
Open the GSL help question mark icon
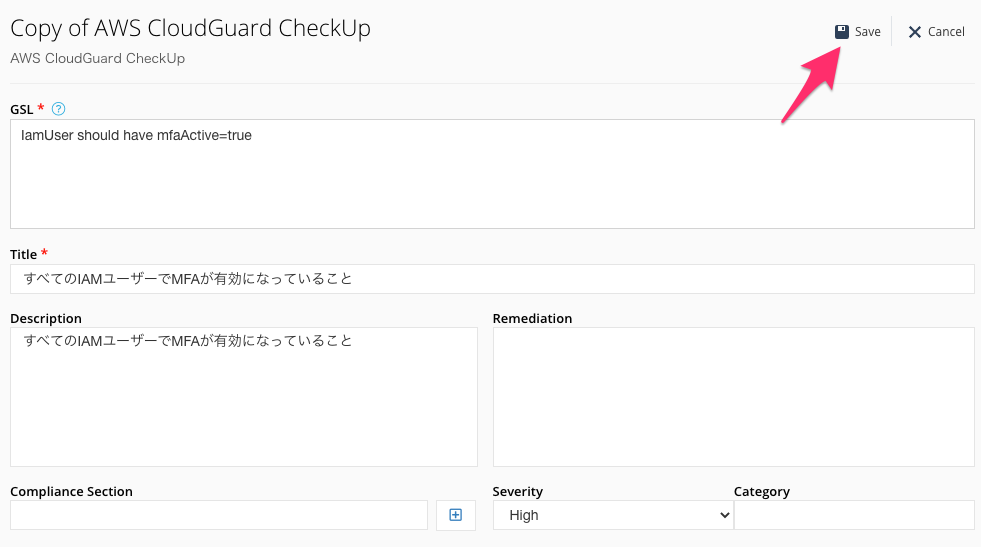point(58,108)
